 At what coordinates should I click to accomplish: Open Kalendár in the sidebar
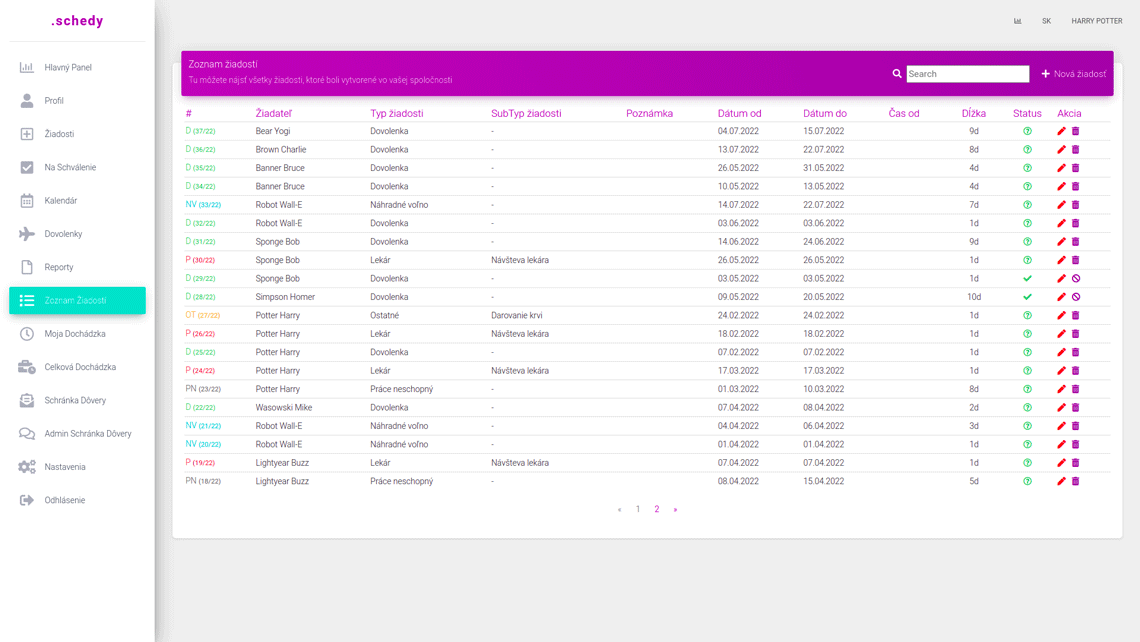tap(61, 201)
